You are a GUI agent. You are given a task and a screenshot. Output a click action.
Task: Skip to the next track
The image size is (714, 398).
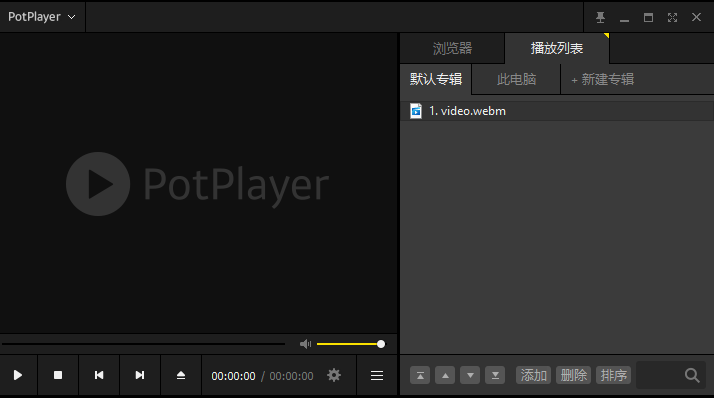(x=140, y=375)
